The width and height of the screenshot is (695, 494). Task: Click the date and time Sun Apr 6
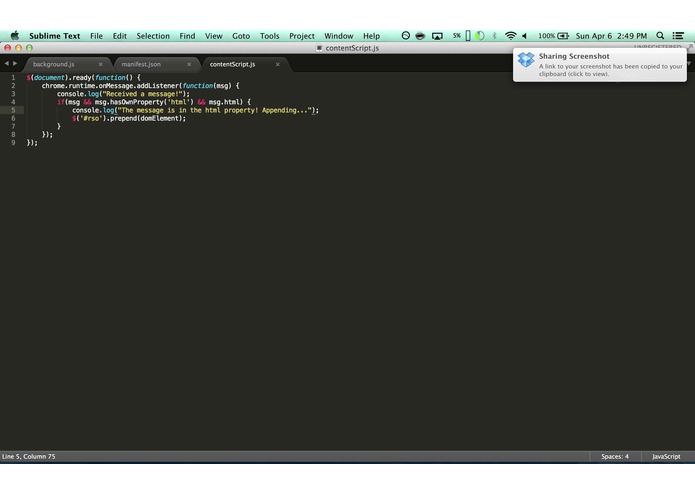click(611, 36)
